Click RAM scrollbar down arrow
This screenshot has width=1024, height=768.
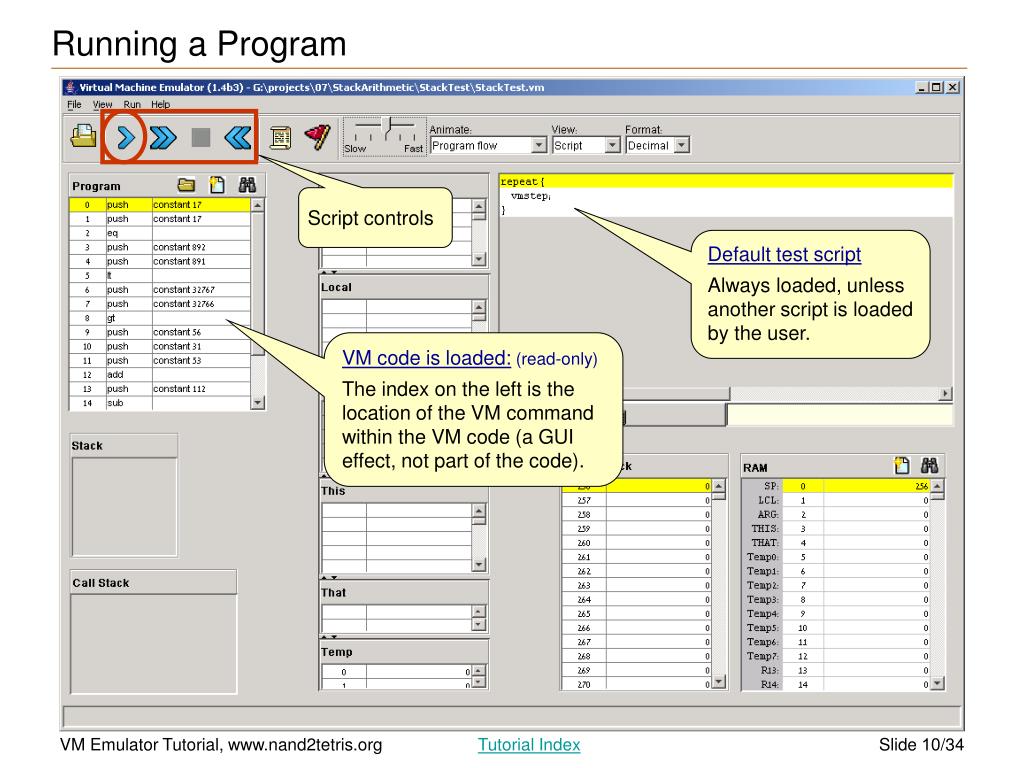(x=937, y=684)
